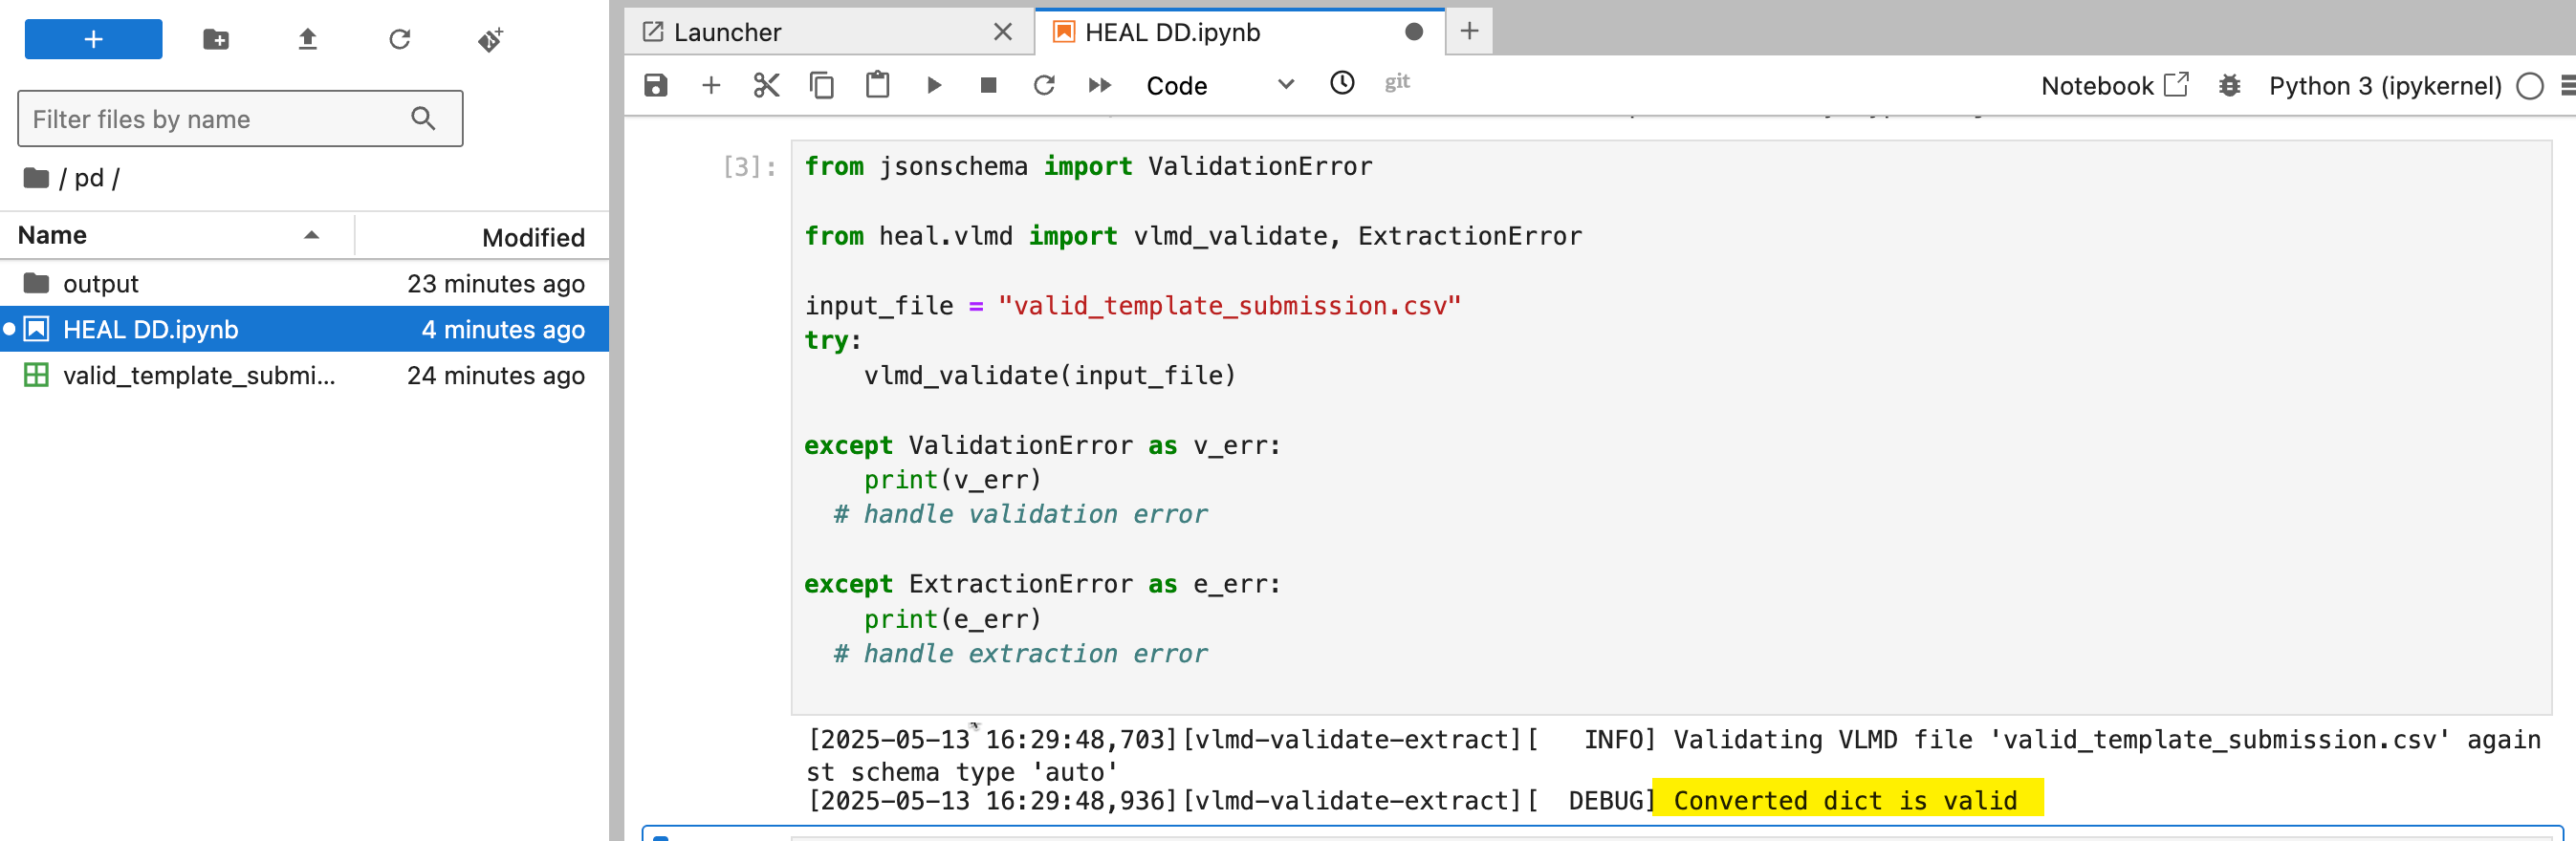The image size is (2576, 841).
Task: Focus the Filter files by name field
Action: (x=240, y=119)
